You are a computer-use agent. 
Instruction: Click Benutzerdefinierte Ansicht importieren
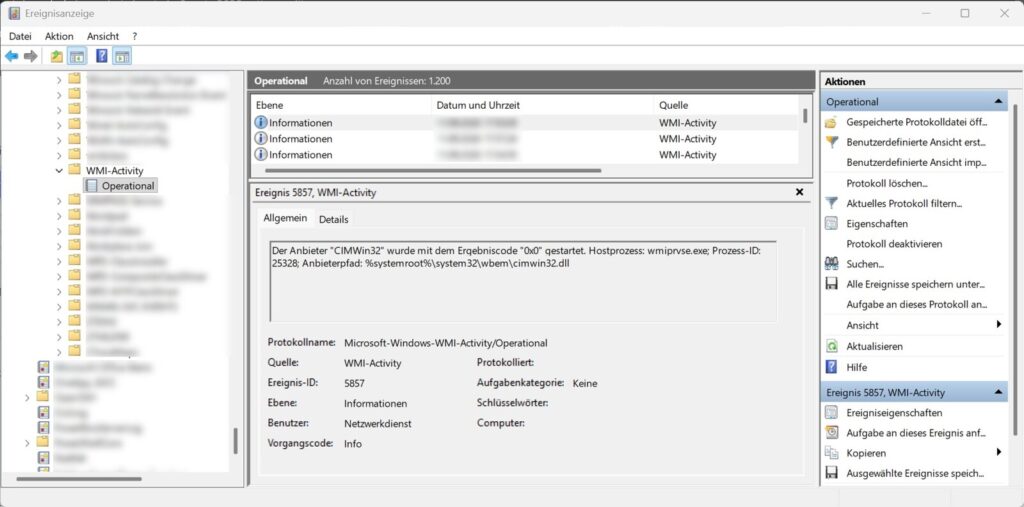pos(916,162)
